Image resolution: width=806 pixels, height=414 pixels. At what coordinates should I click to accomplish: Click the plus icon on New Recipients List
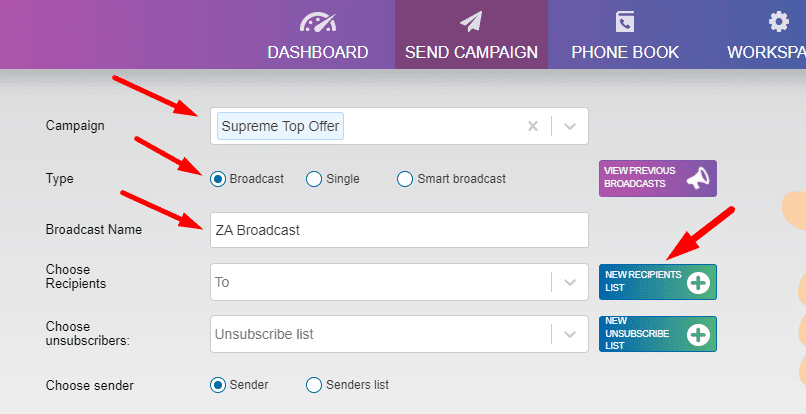click(x=698, y=282)
